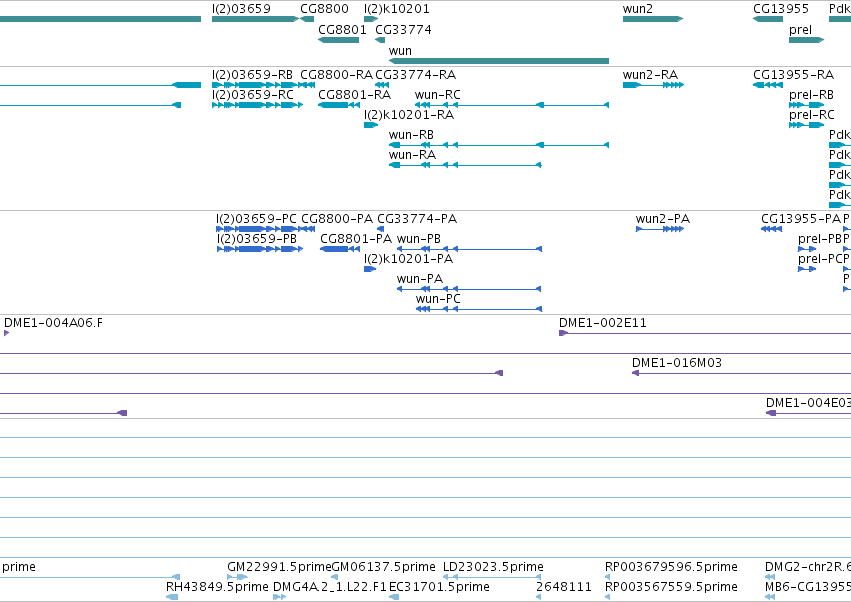Click the CG13955 gene label
The width and height of the screenshot is (851, 602).
[781, 9]
